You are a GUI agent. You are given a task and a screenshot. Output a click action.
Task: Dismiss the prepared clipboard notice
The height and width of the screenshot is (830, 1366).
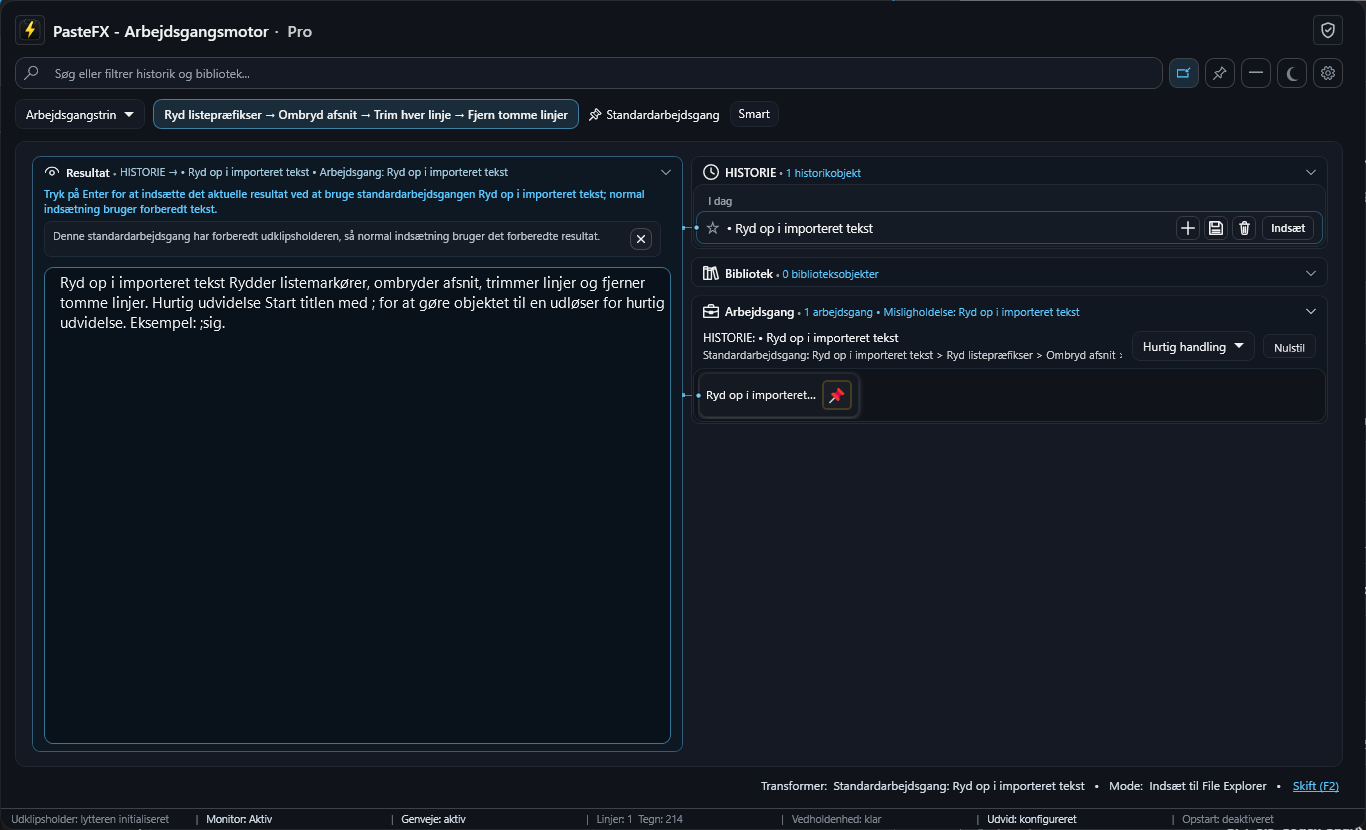pyautogui.click(x=641, y=238)
